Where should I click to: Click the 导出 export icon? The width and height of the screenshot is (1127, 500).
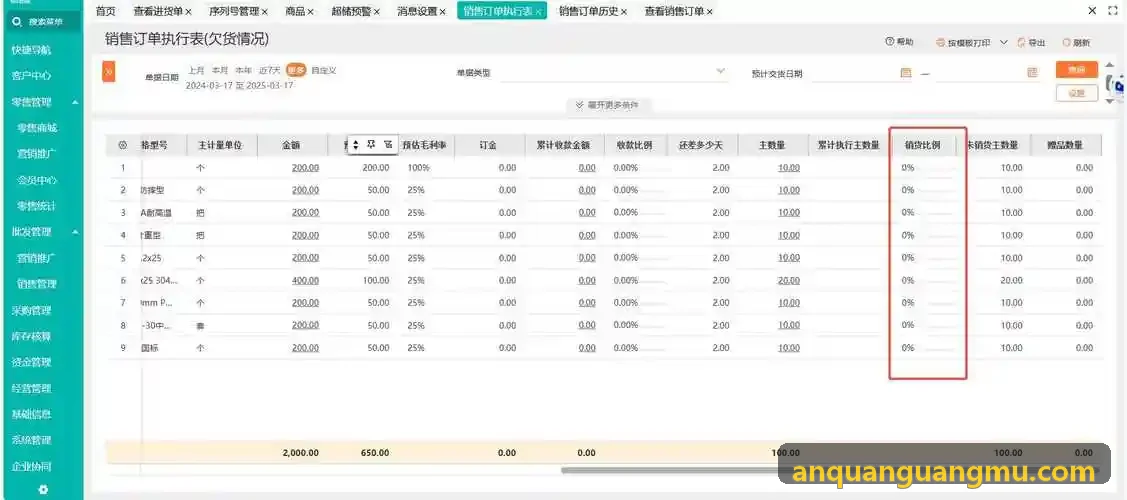click(x=1021, y=42)
